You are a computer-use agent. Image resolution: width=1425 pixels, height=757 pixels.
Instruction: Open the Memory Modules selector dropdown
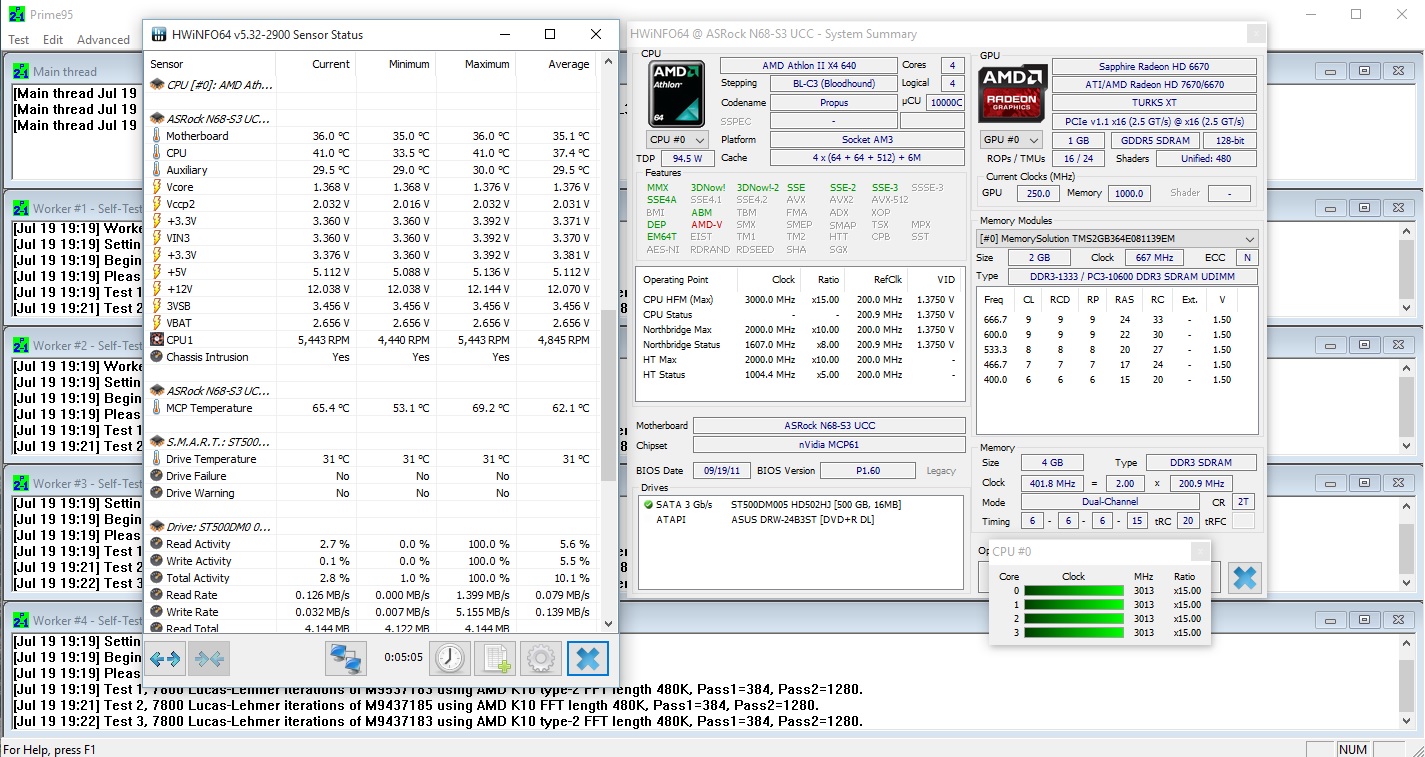[x=1117, y=238]
